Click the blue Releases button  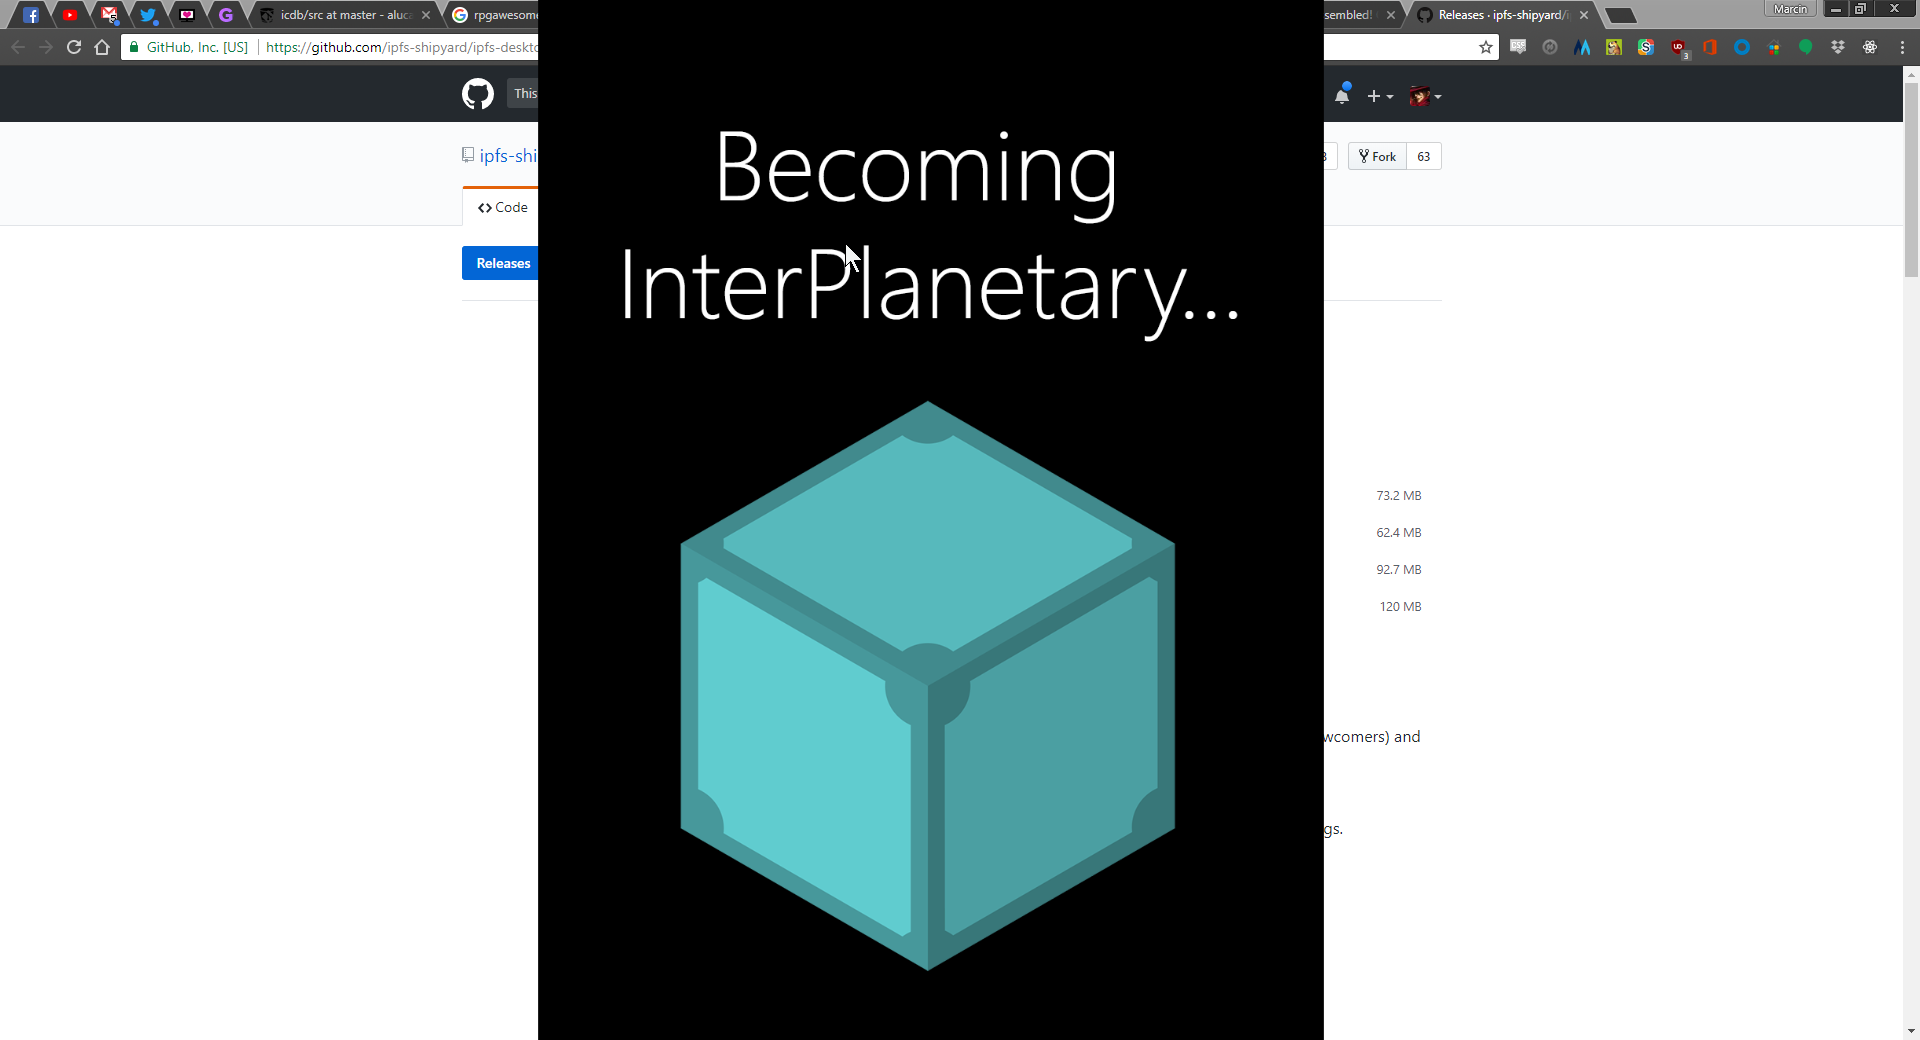coord(502,263)
